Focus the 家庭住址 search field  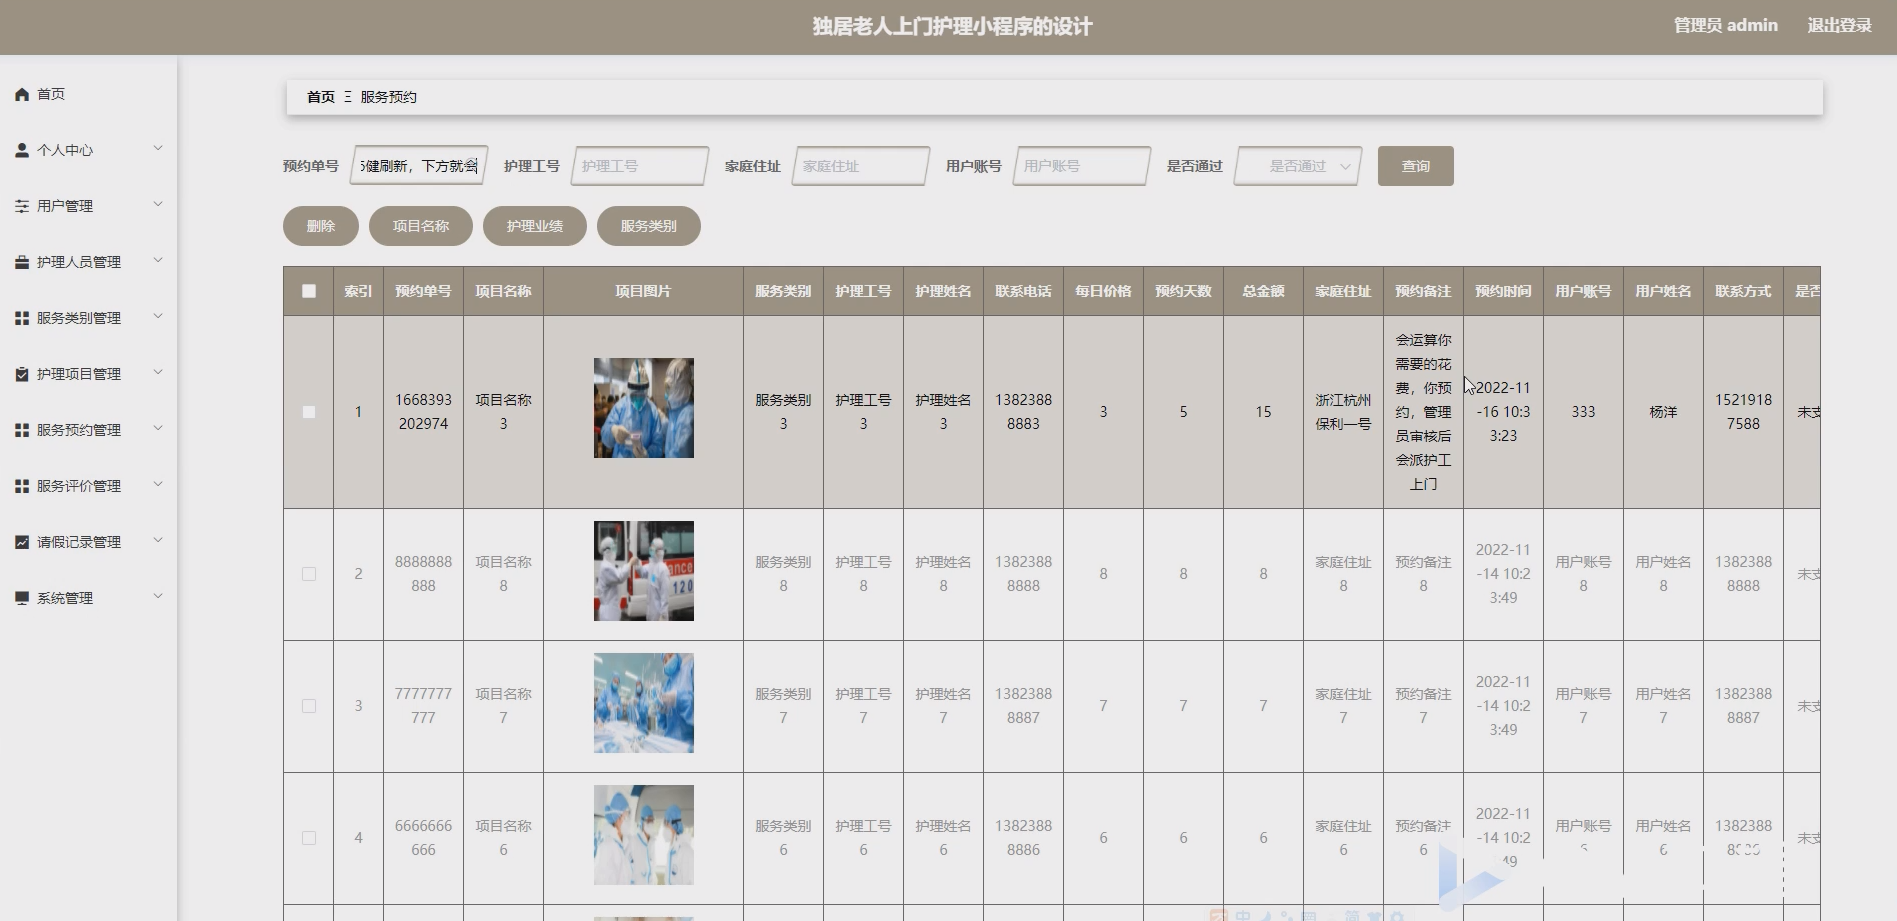[861, 166]
